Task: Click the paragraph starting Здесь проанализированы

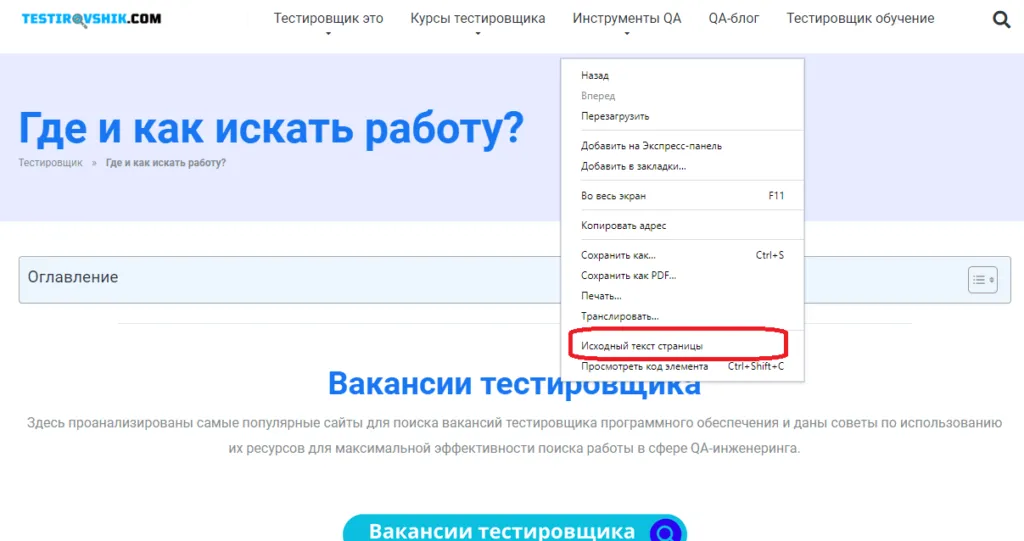Action: 515,436
